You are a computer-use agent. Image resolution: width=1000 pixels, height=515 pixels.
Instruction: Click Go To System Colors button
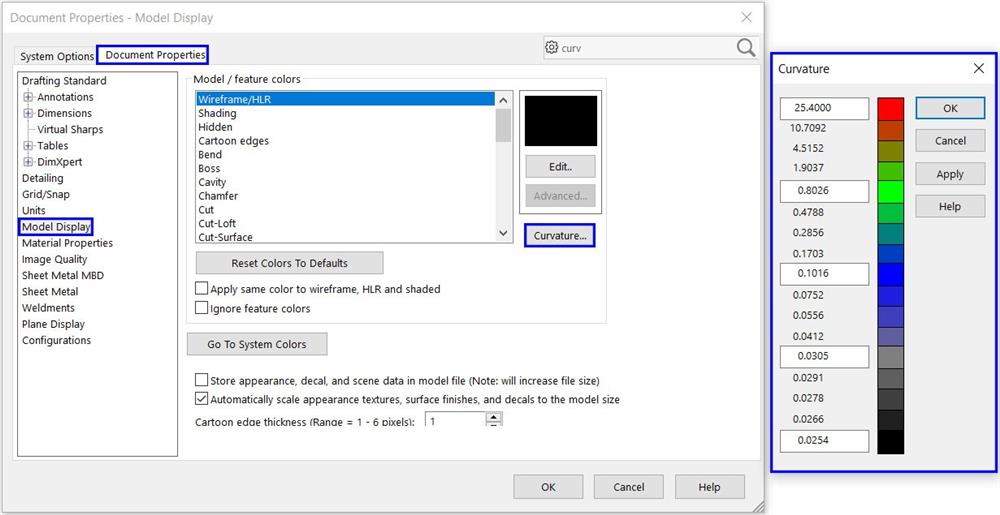[257, 344]
